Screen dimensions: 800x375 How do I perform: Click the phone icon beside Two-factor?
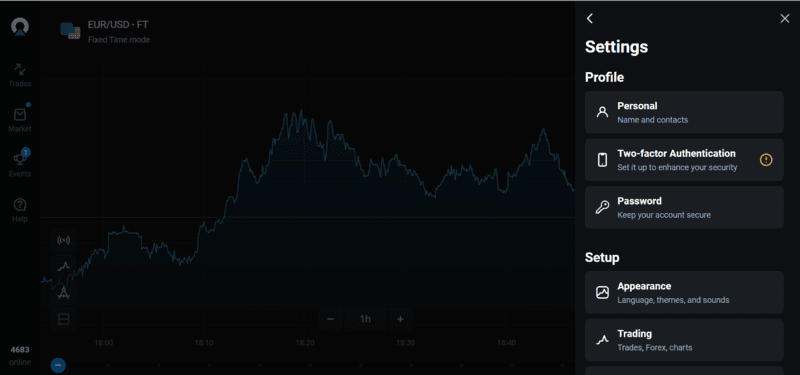click(x=603, y=160)
